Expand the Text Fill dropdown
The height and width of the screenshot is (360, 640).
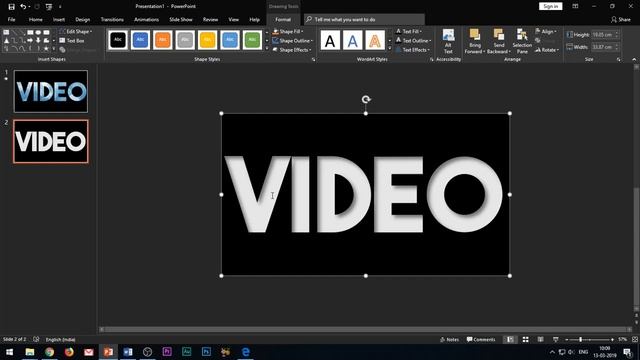click(409, 31)
